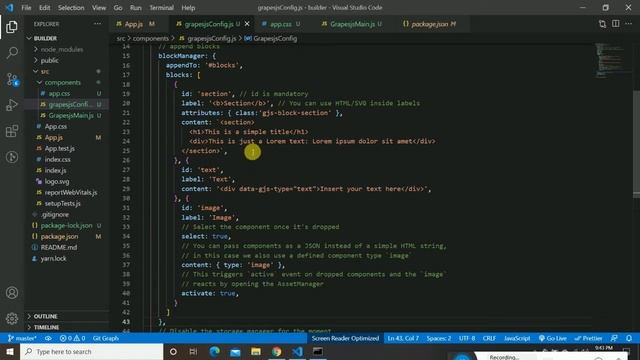Screen dimensions: 640x360
Task: Close the grapesjsConfig.js editor tab
Action: click(x=247, y=24)
